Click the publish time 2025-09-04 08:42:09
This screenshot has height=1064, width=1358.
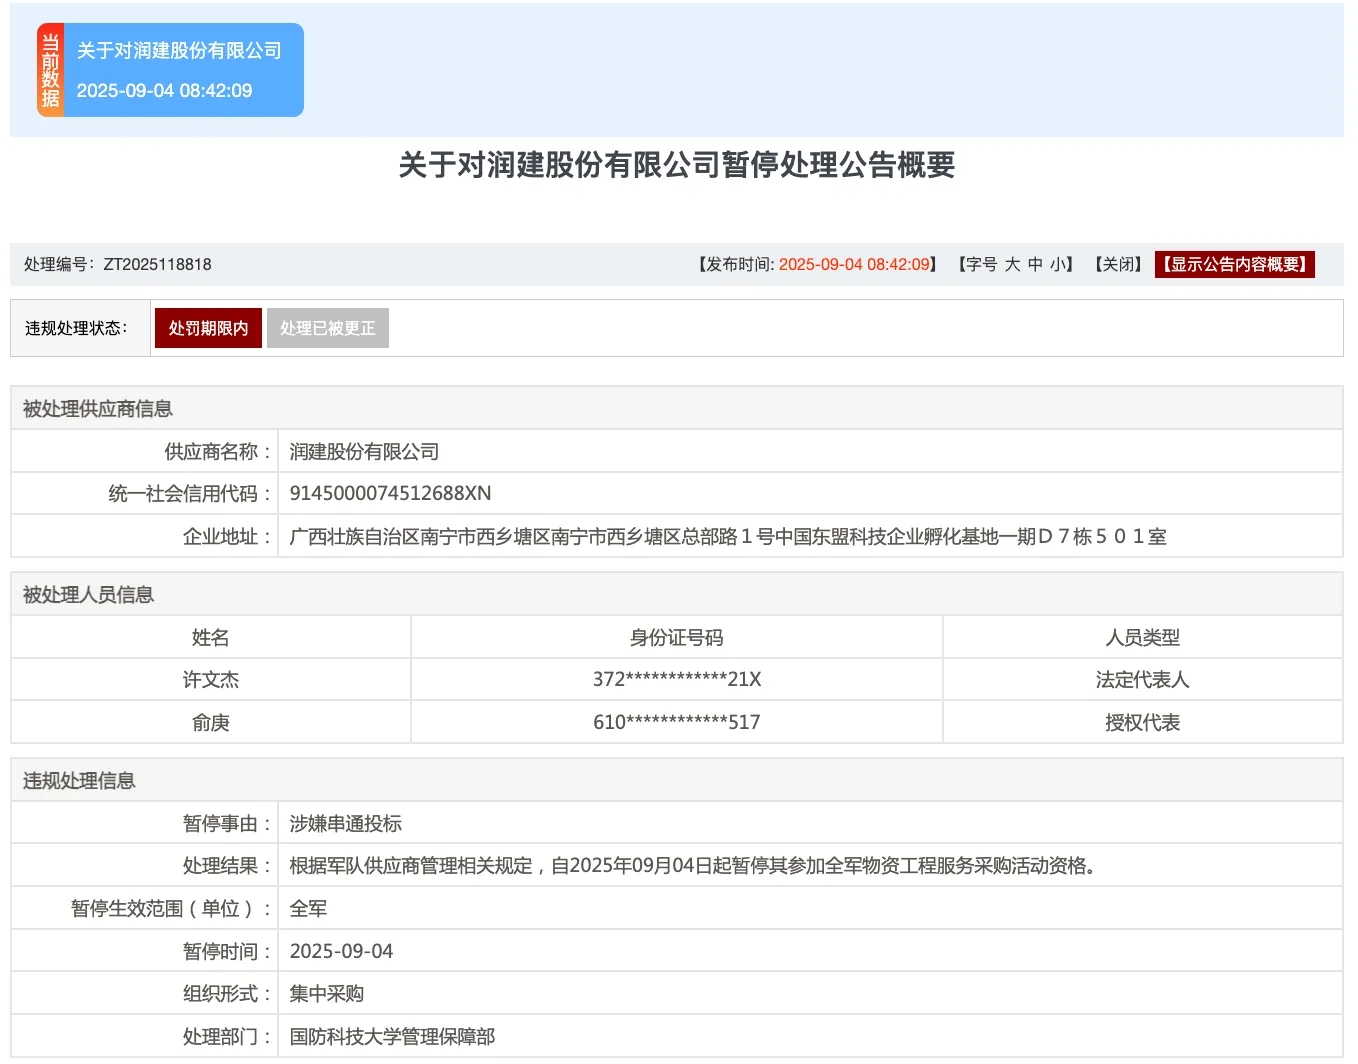(x=855, y=264)
